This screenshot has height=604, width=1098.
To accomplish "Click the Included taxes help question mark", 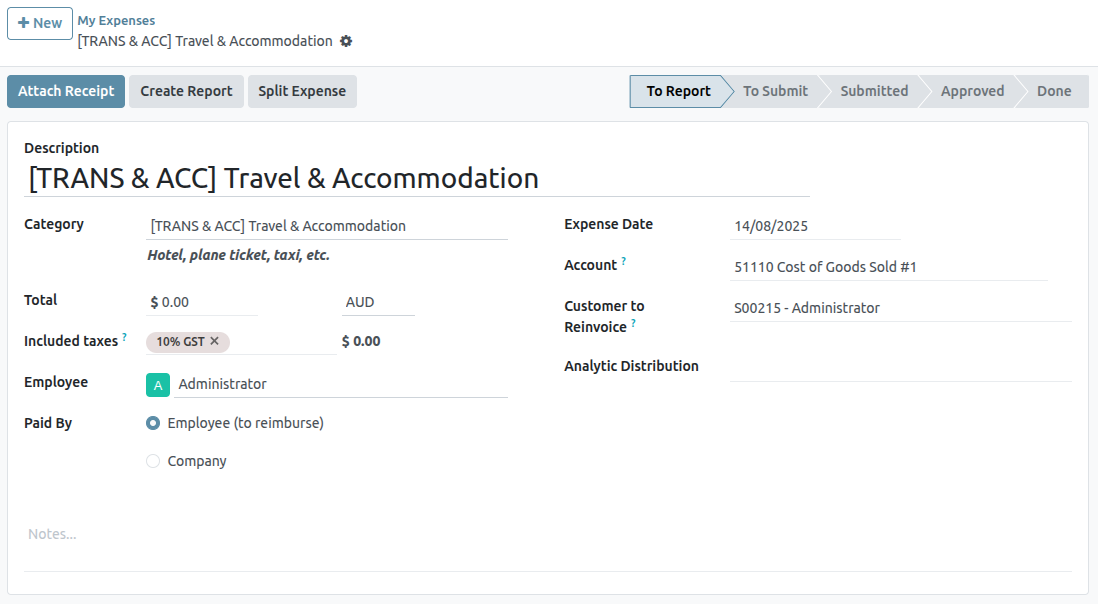I will tap(125, 338).
